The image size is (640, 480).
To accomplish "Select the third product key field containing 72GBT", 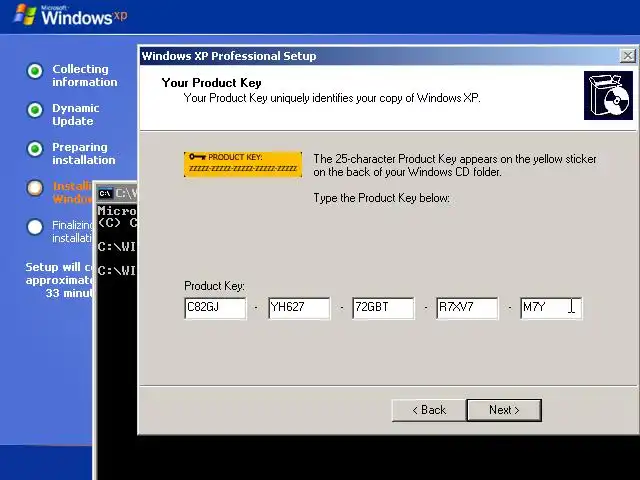I will (383, 308).
